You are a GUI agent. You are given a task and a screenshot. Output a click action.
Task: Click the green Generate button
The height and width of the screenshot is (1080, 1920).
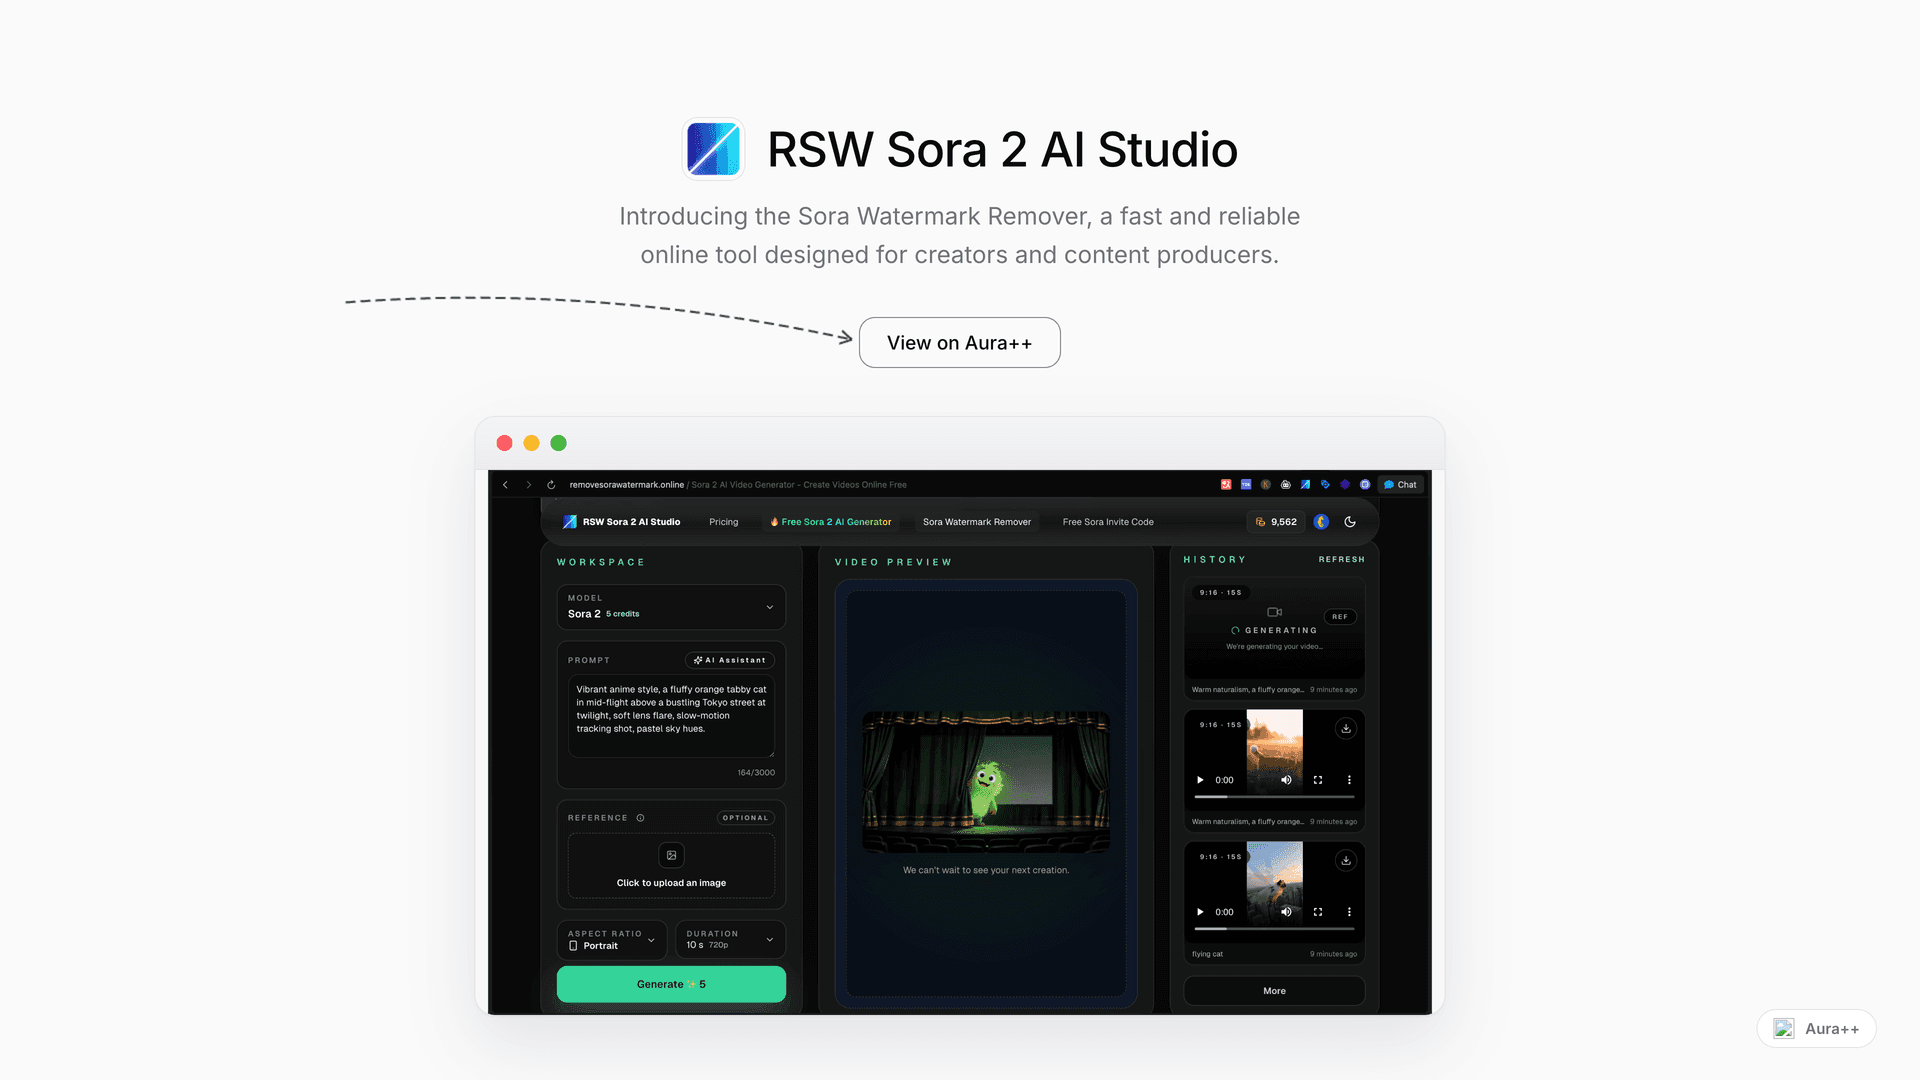671,984
